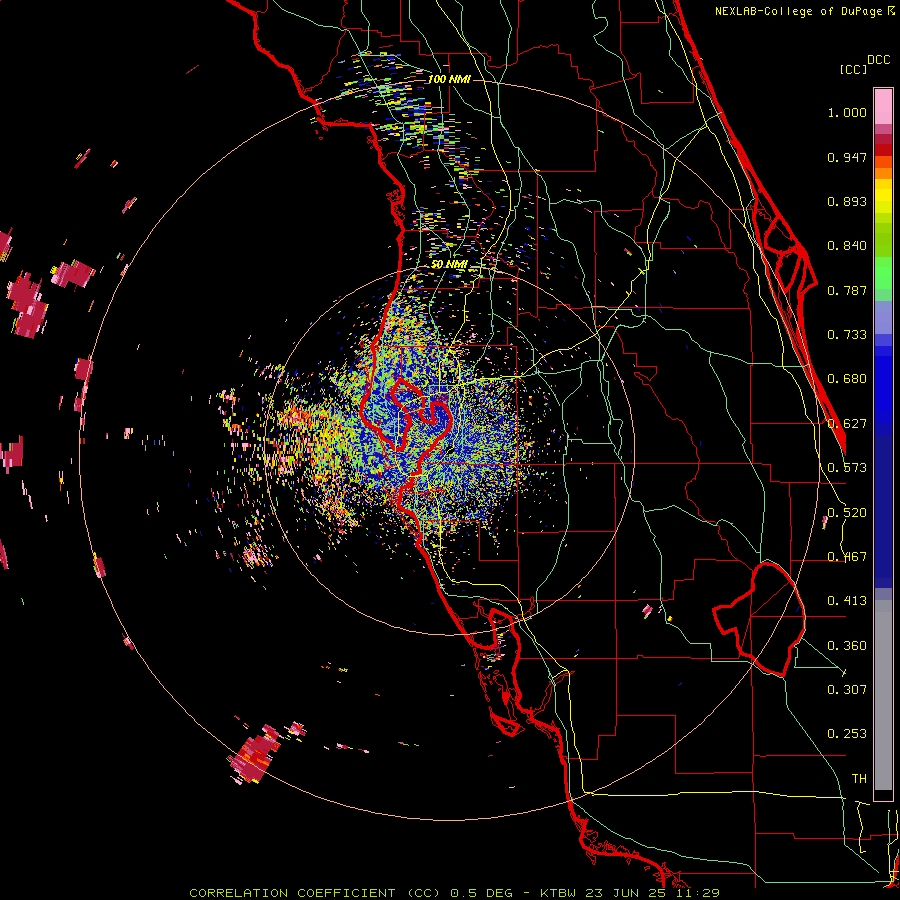Click the 0.733 value on the color scale
This screenshot has height=900, width=900.
pos(847,335)
